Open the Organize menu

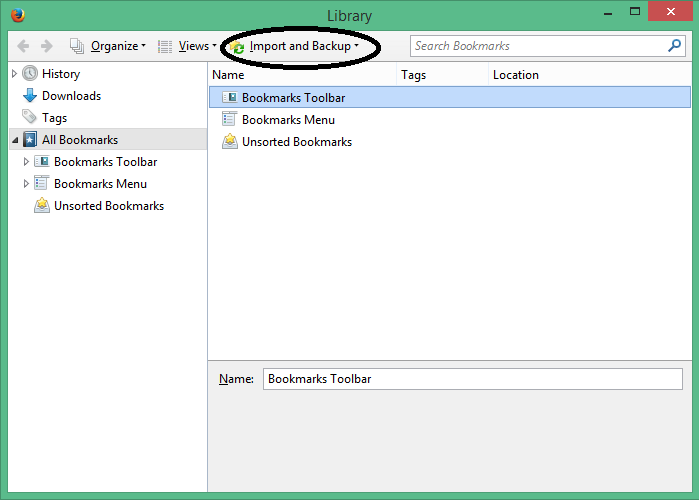[119, 46]
